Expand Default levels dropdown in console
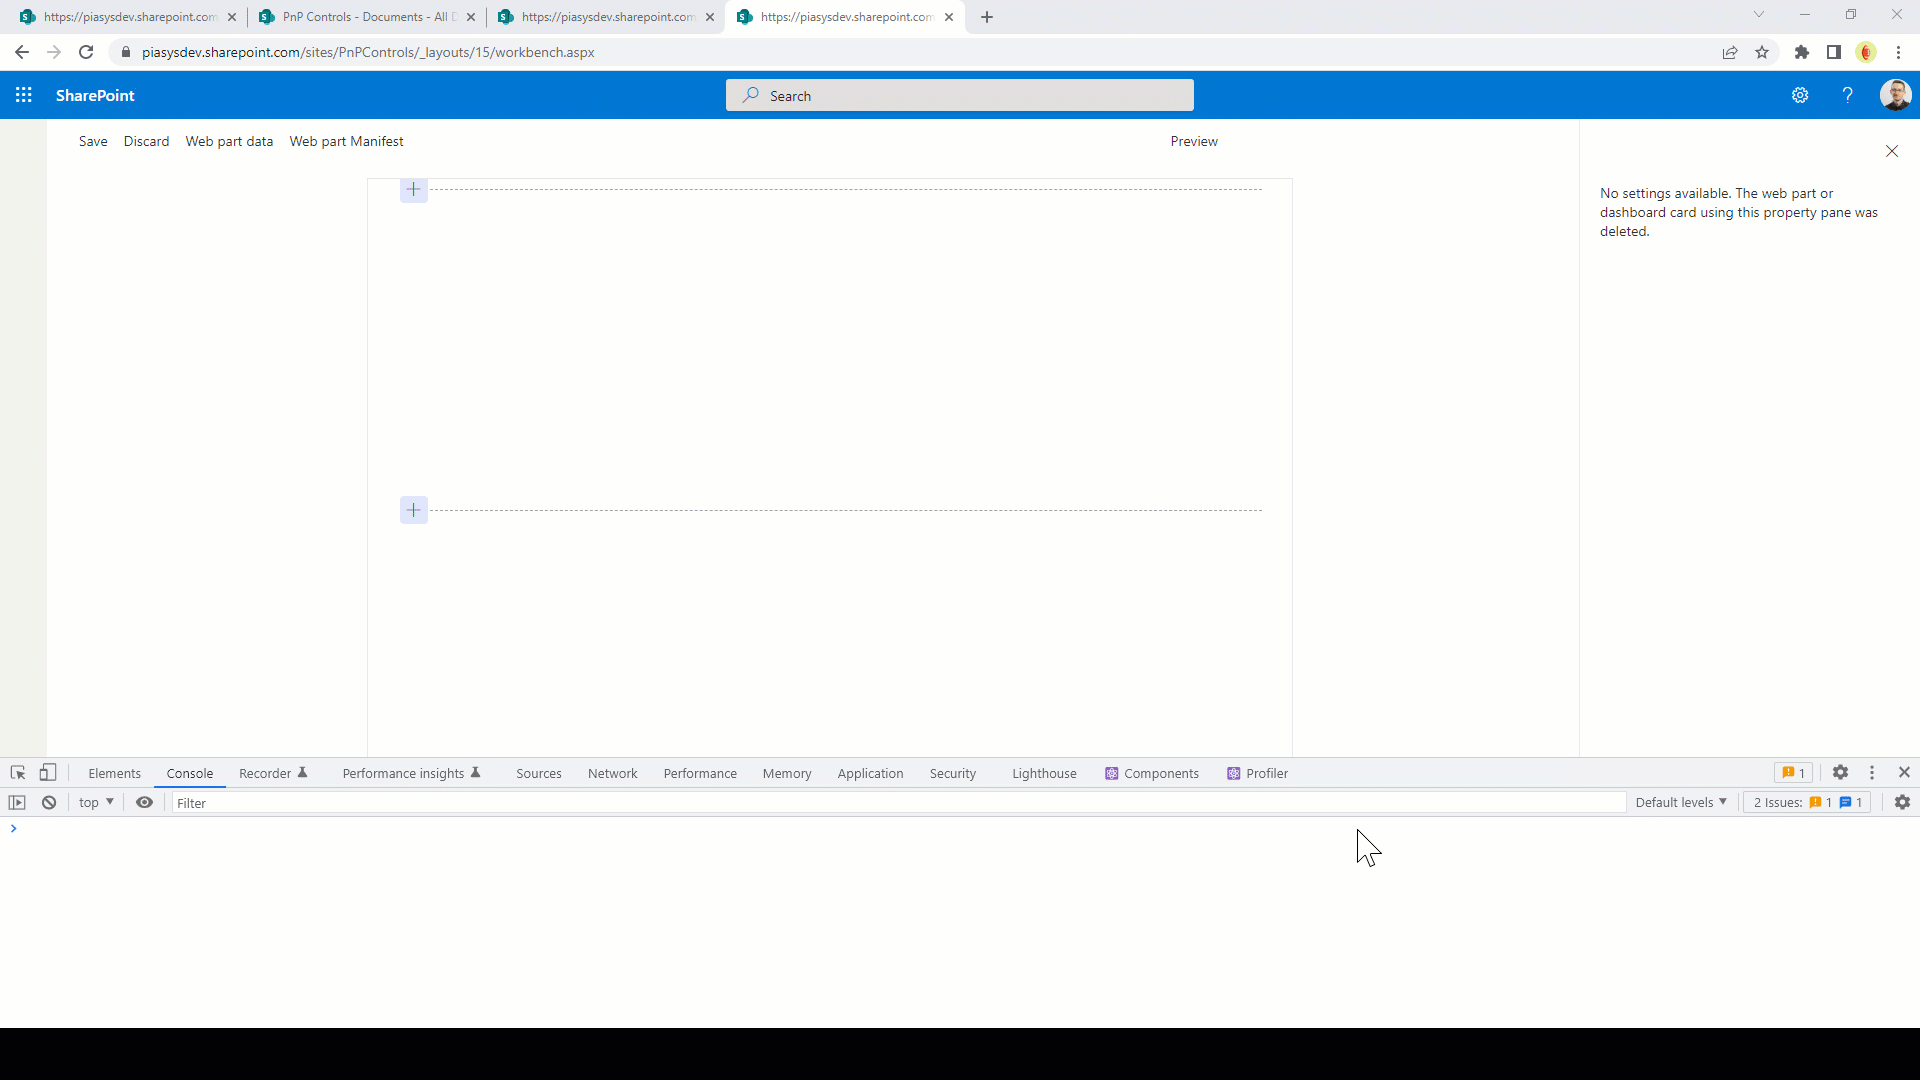Screen dimensions: 1920x1080 (x=1680, y=802)
